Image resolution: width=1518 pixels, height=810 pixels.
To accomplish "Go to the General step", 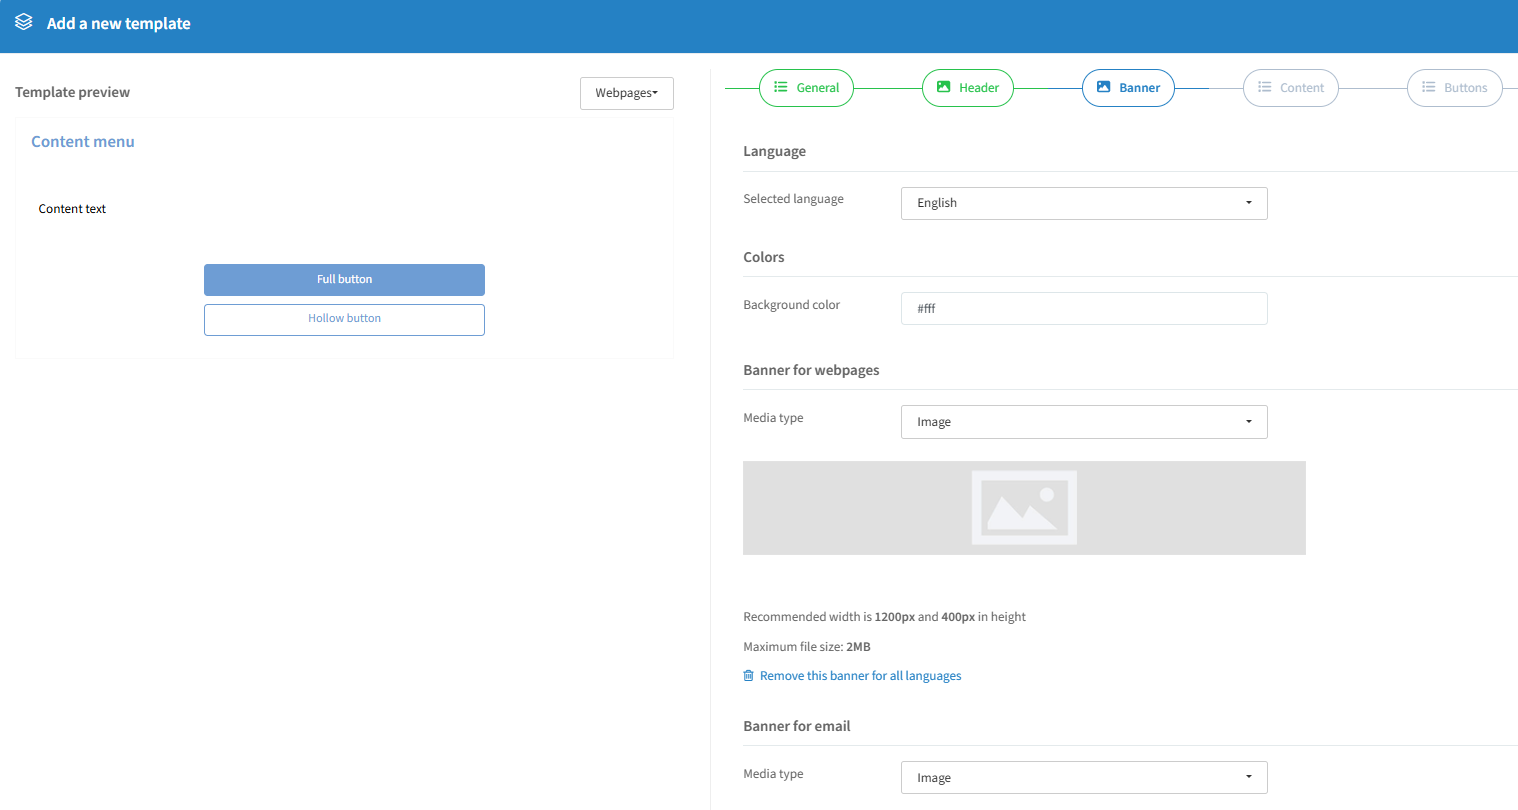I will (806, 88).
